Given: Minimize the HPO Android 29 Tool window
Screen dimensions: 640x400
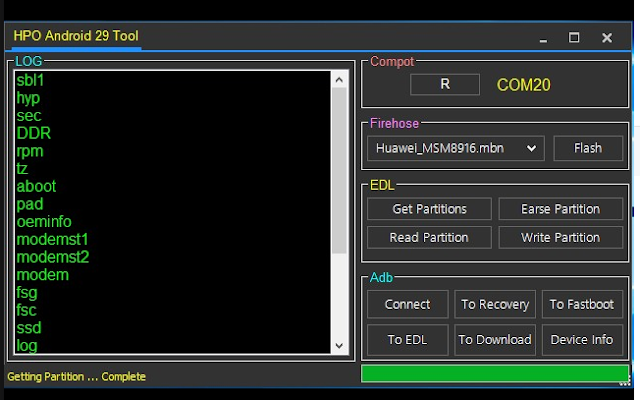Looking at the screenshot, I should pyautogui.click(x=543, y=38).
